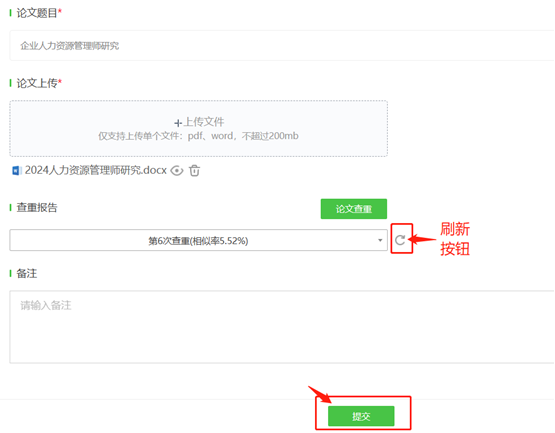Open the 第6次查重 similarity report dropdown
The image size is (555, 433).
click(x=198, y=240)
